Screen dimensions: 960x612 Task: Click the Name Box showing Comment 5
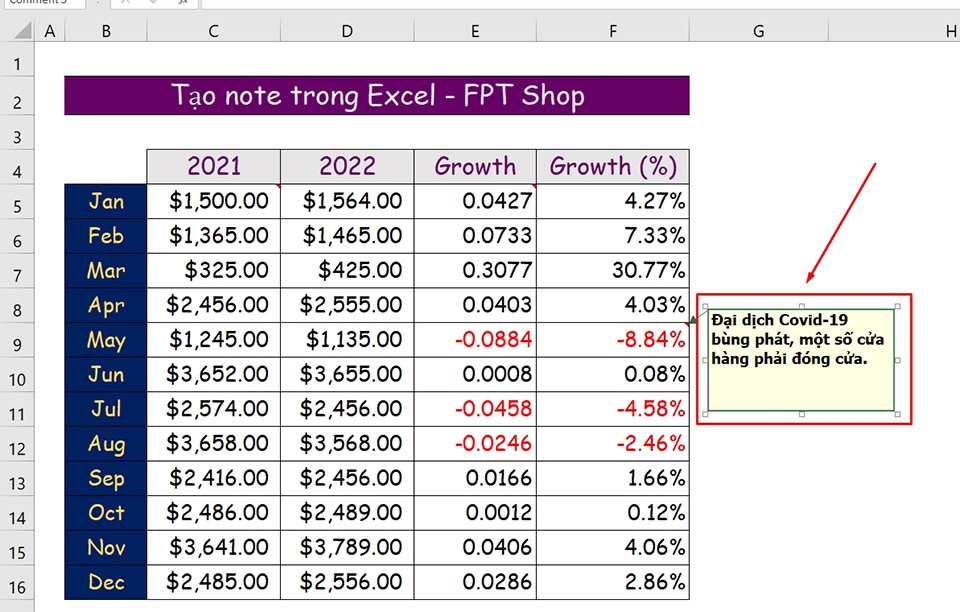pos(45,4)
